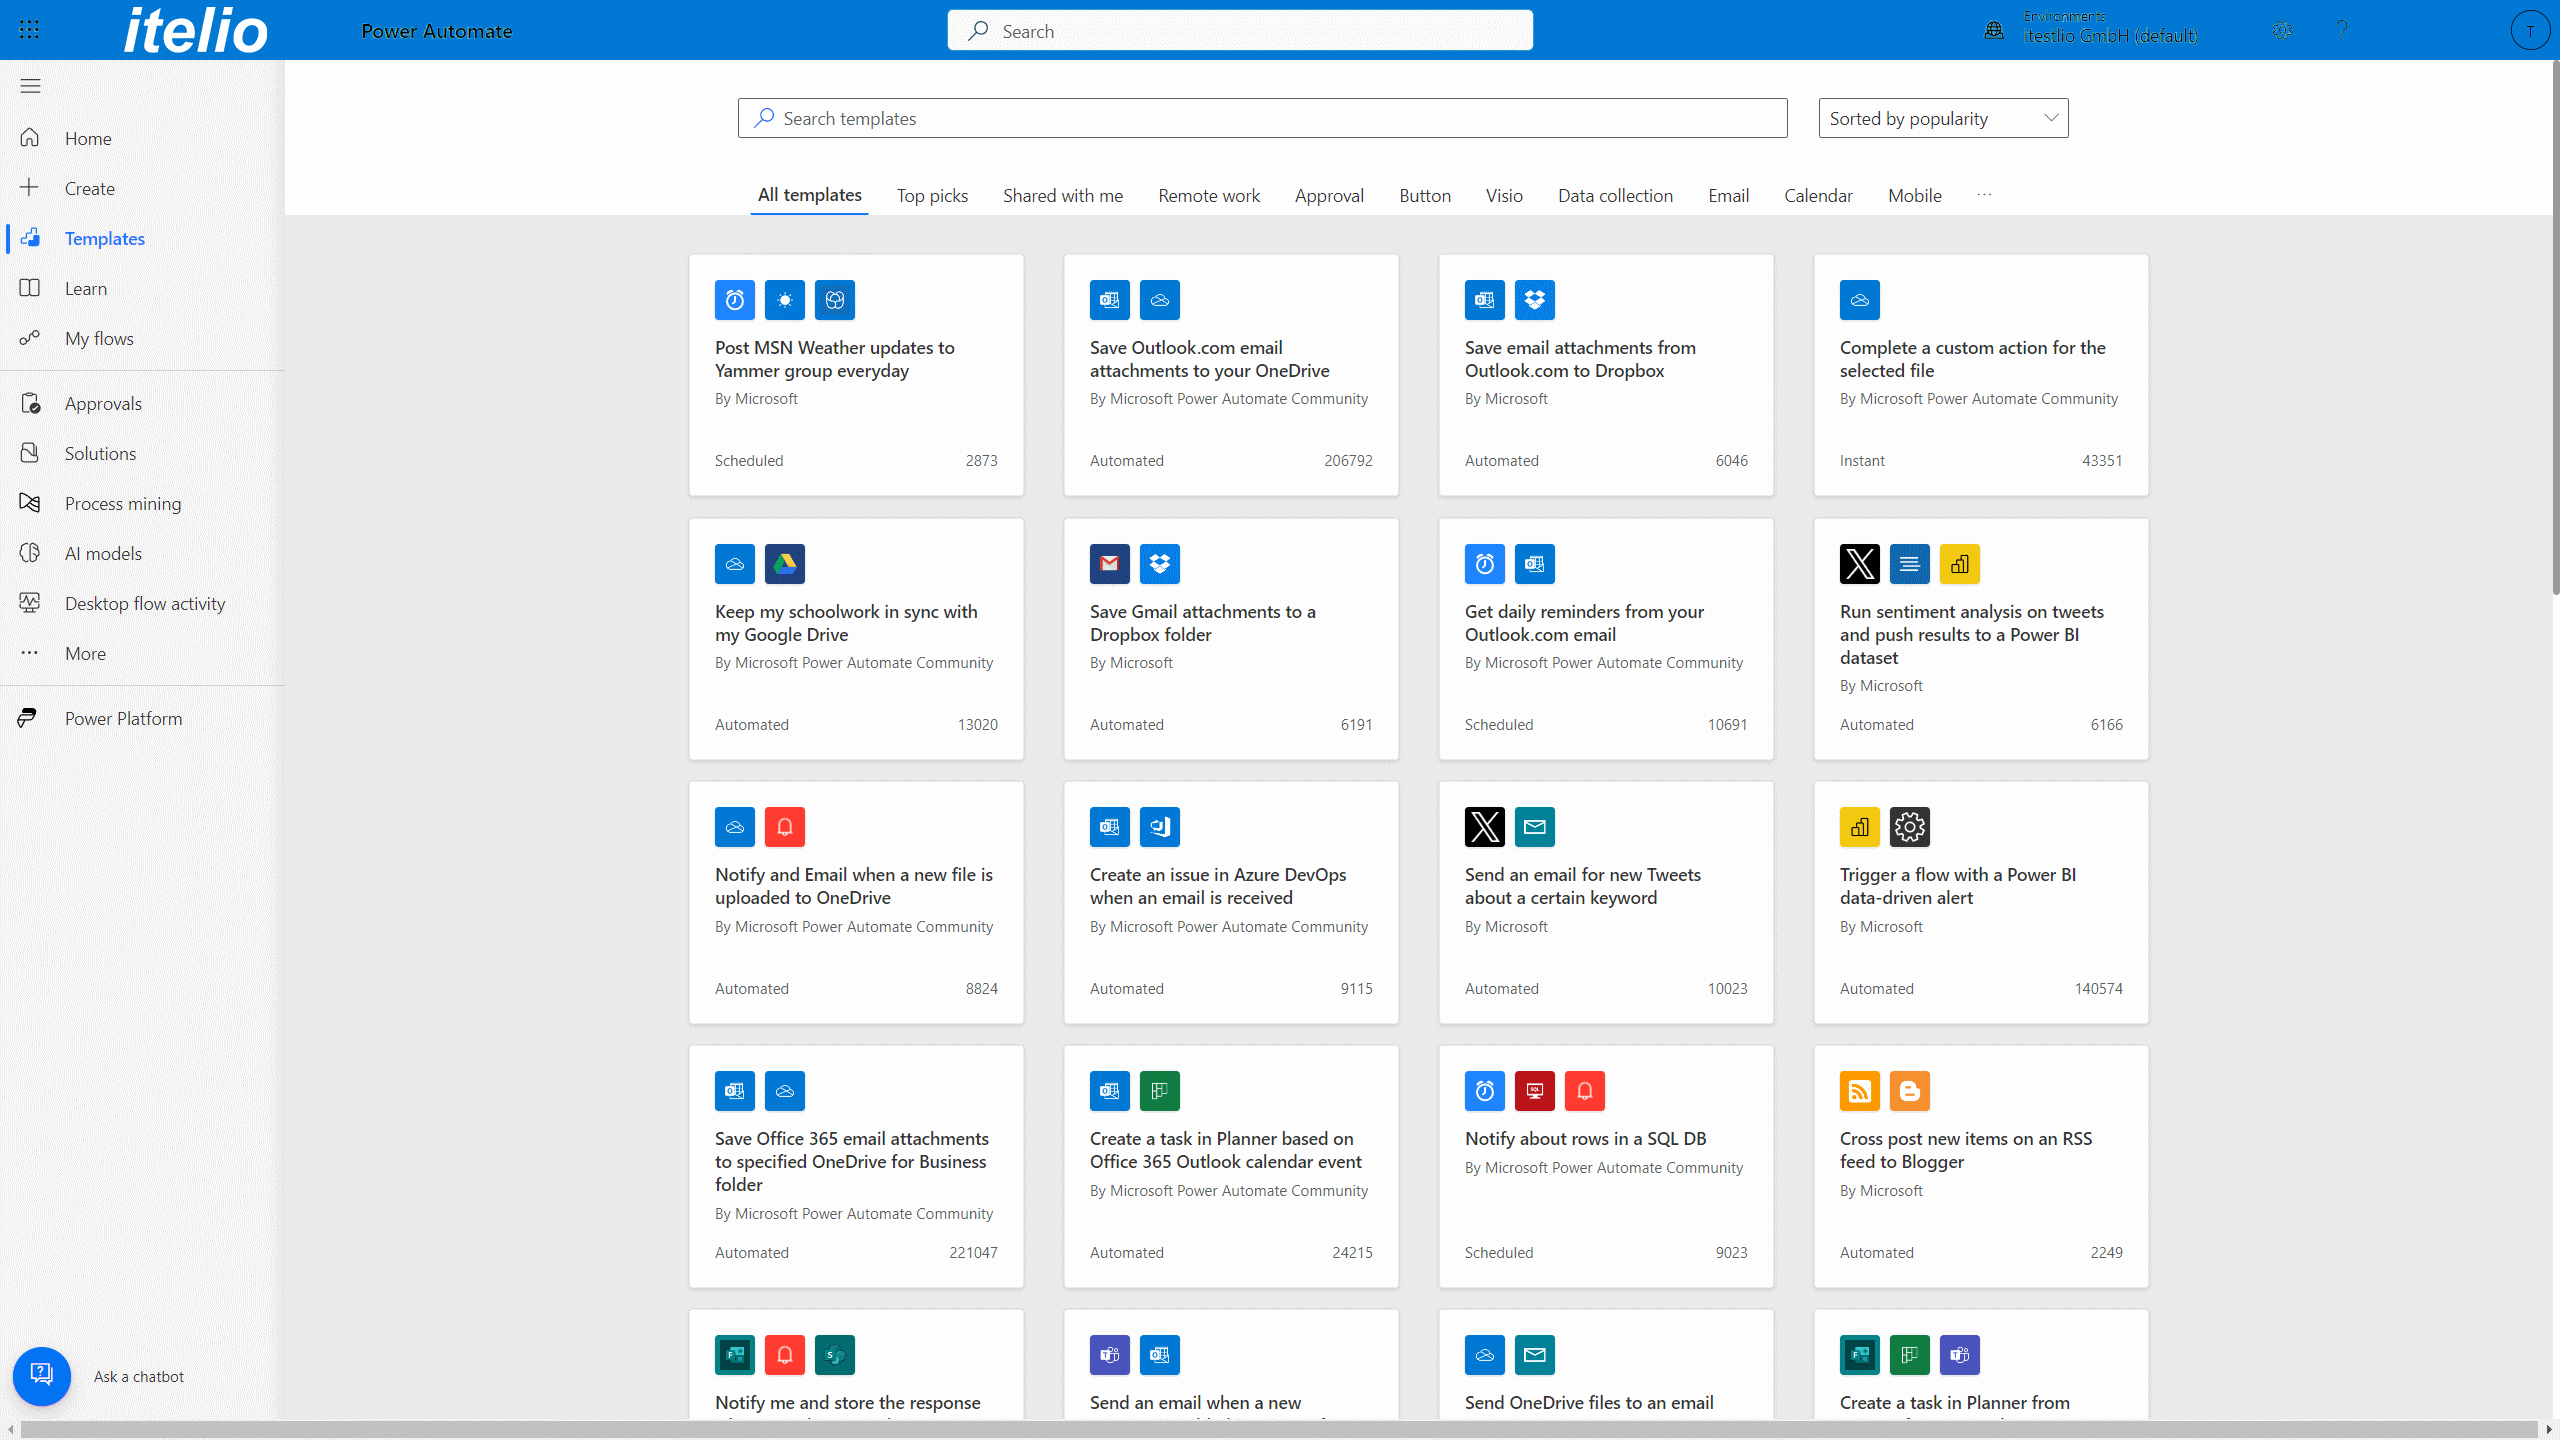The height and width of the screenshot is (1440, 2560).
Task: Click the horizontal scrollbar at bottom
Action: (1278, 1430)
